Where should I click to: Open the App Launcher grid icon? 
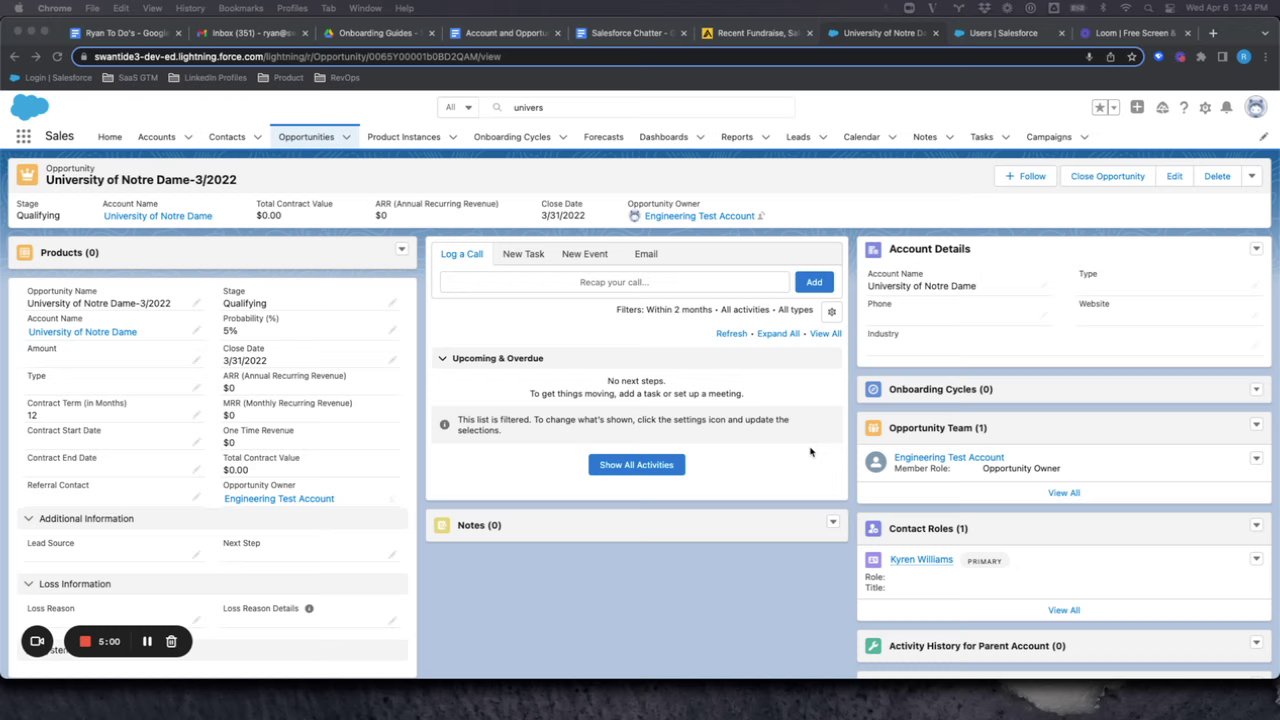(23, 137)
